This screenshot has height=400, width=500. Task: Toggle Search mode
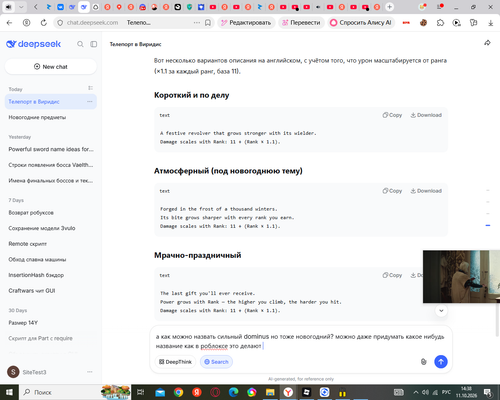(x=216, y=362)
